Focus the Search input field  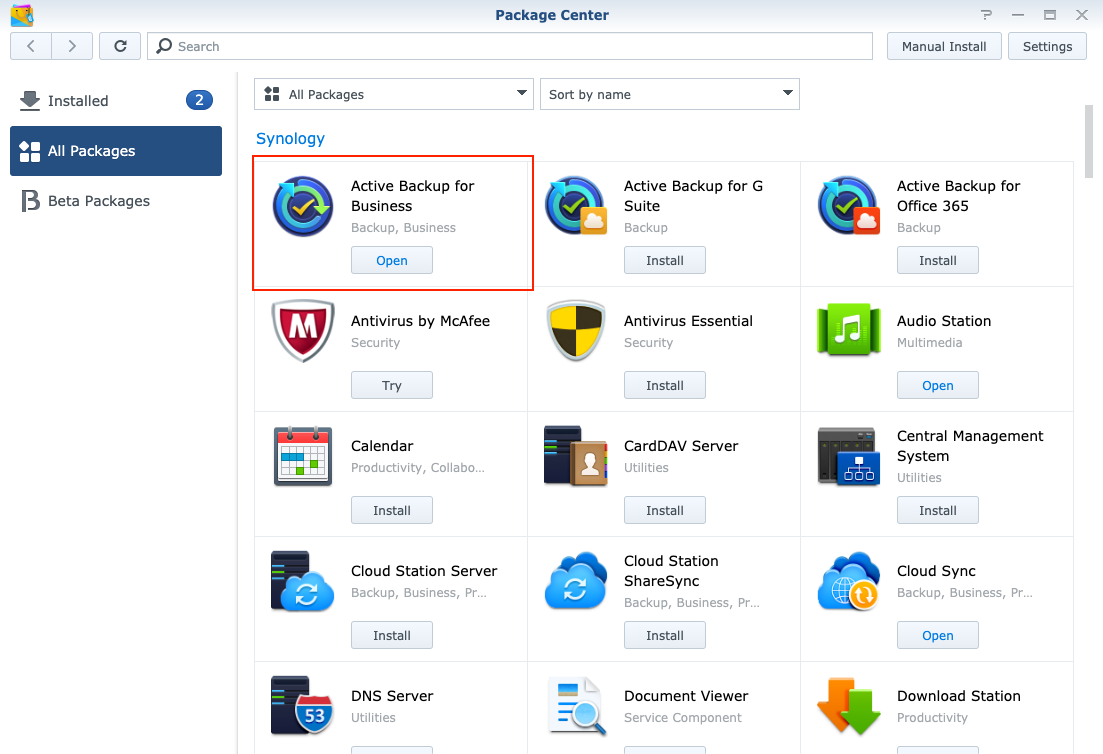pos(510,46)
